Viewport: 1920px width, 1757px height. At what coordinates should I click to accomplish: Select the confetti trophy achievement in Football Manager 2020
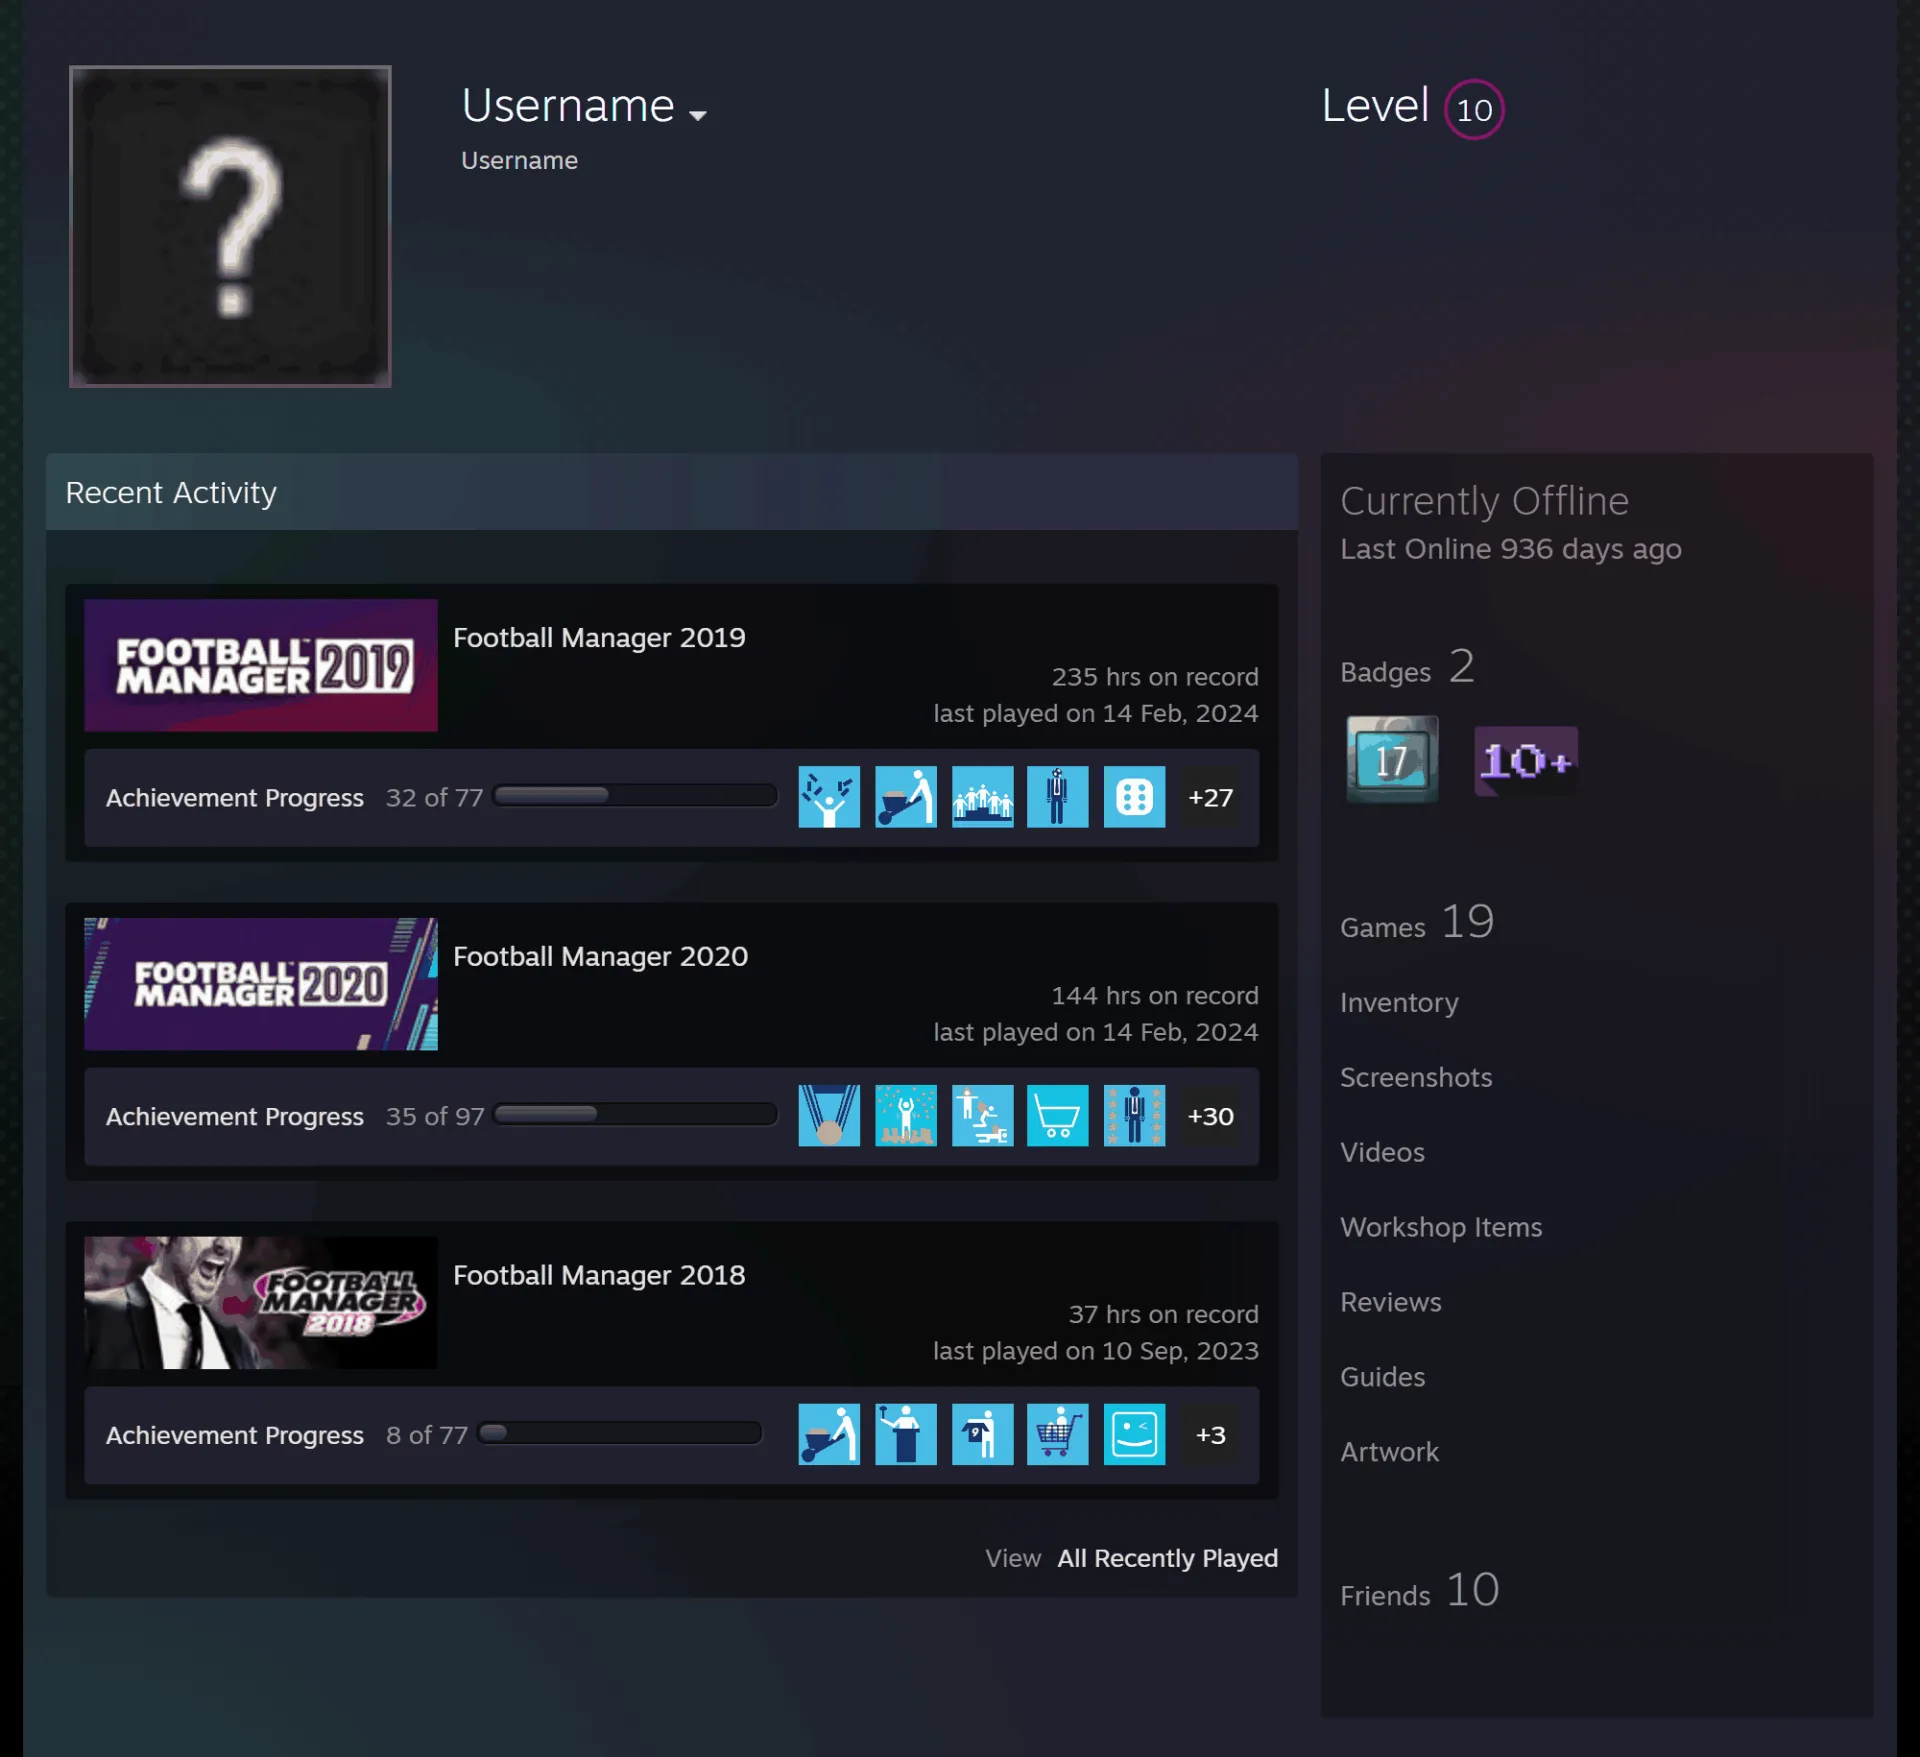click(x=906, y=1115)
